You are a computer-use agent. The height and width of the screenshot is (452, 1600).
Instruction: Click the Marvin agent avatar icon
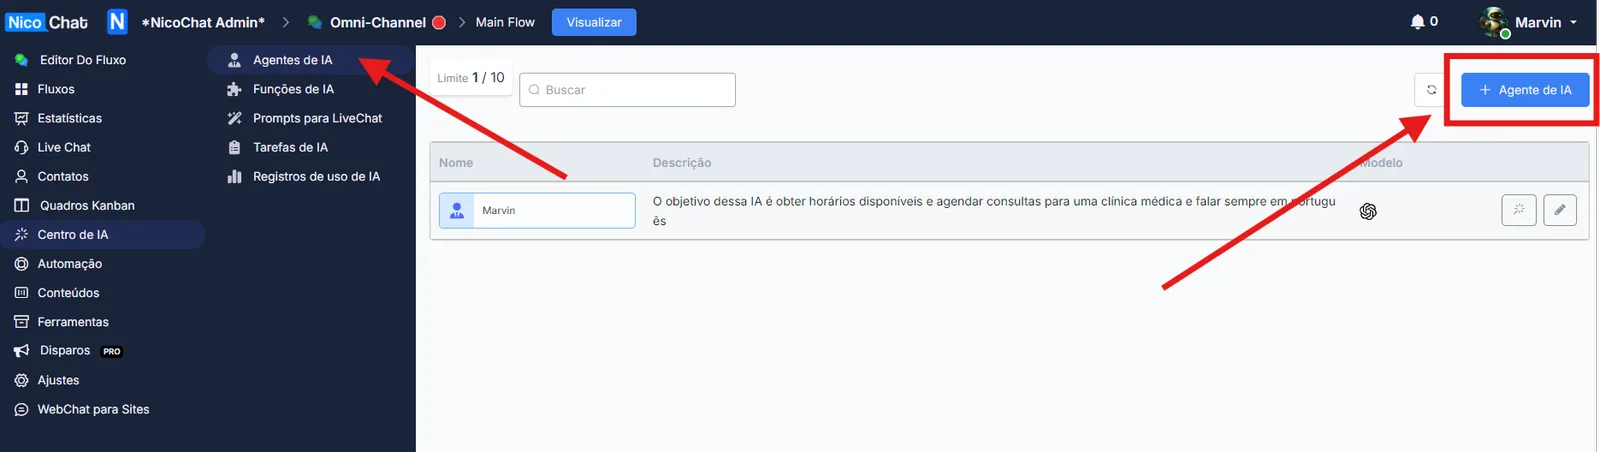[x=457, y=211]
